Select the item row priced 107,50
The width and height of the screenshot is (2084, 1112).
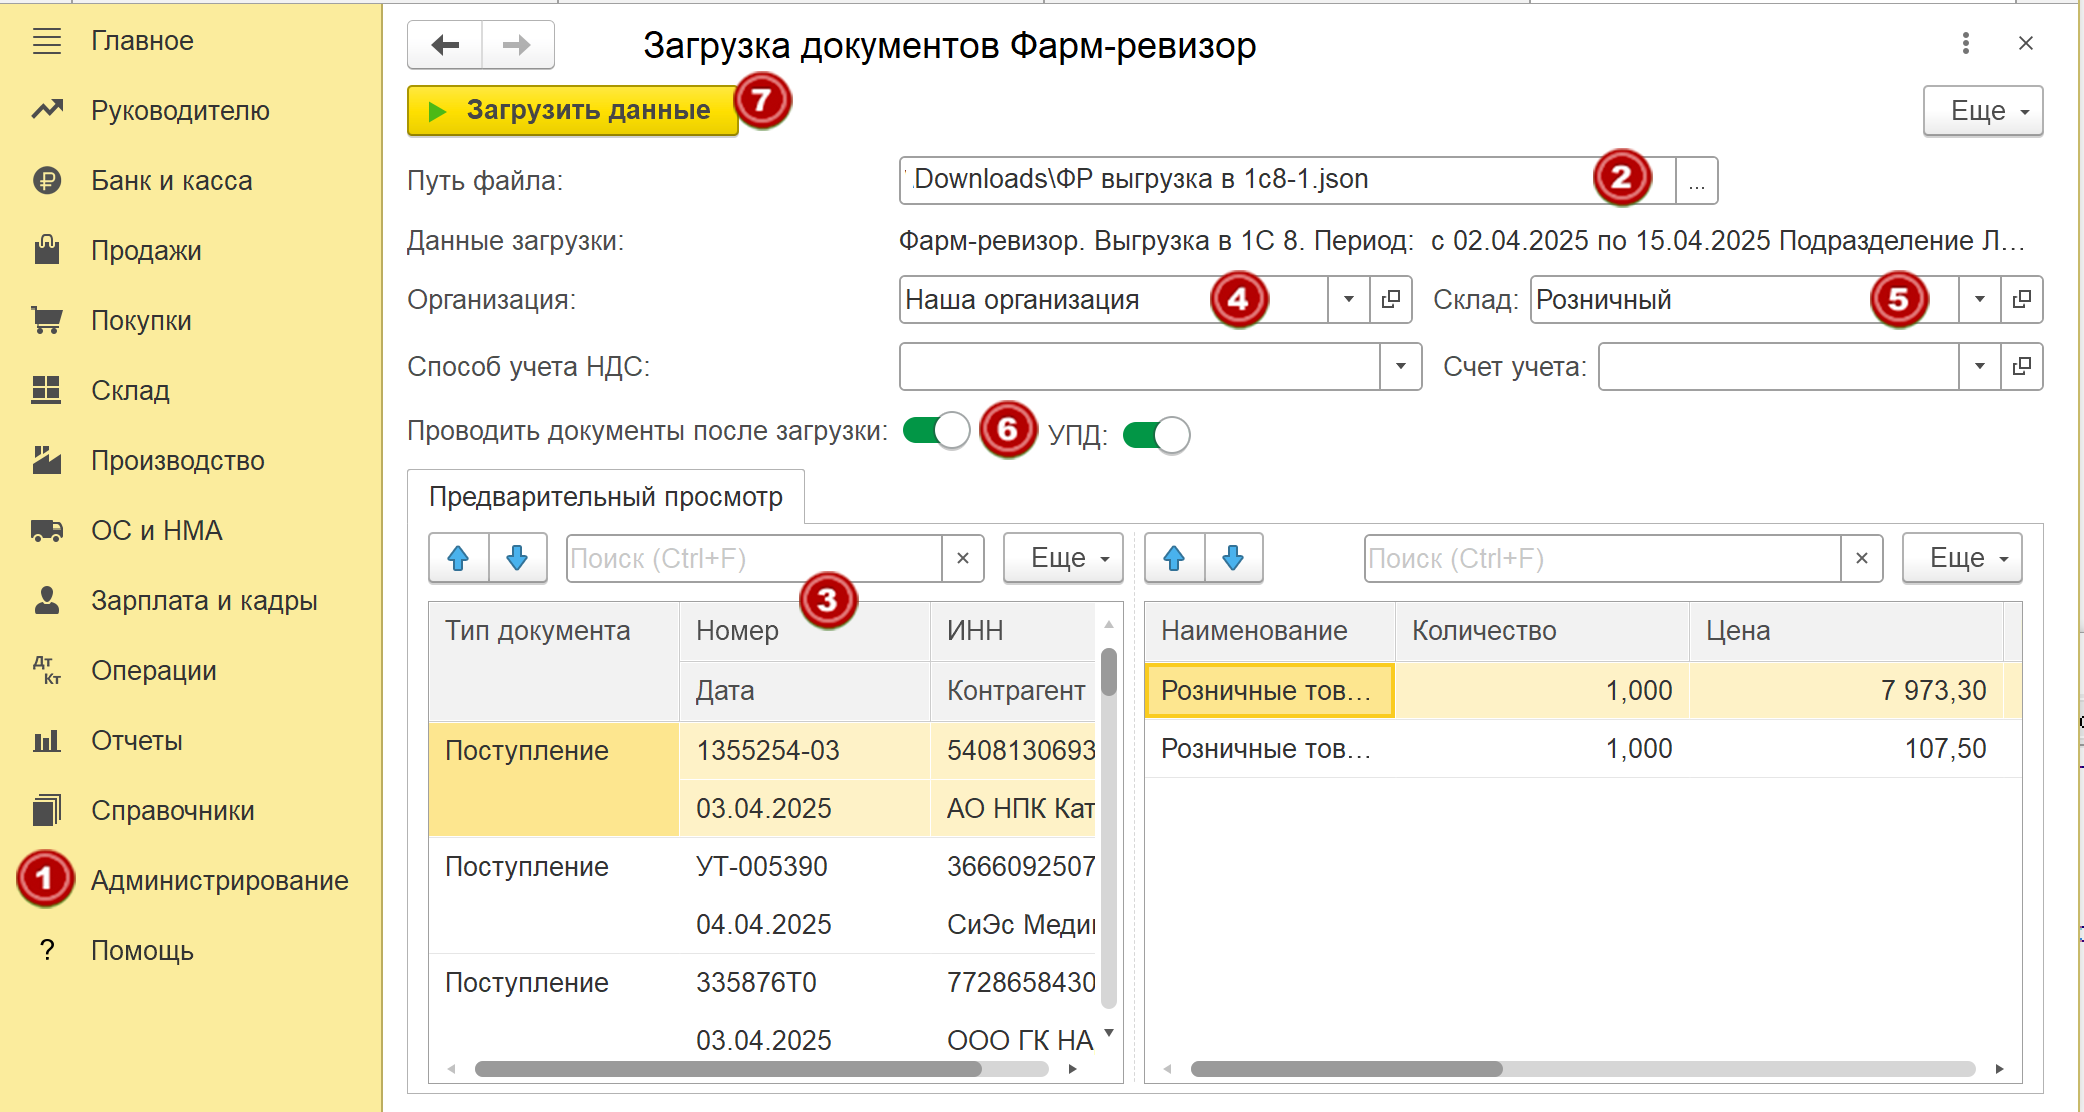1583,749
